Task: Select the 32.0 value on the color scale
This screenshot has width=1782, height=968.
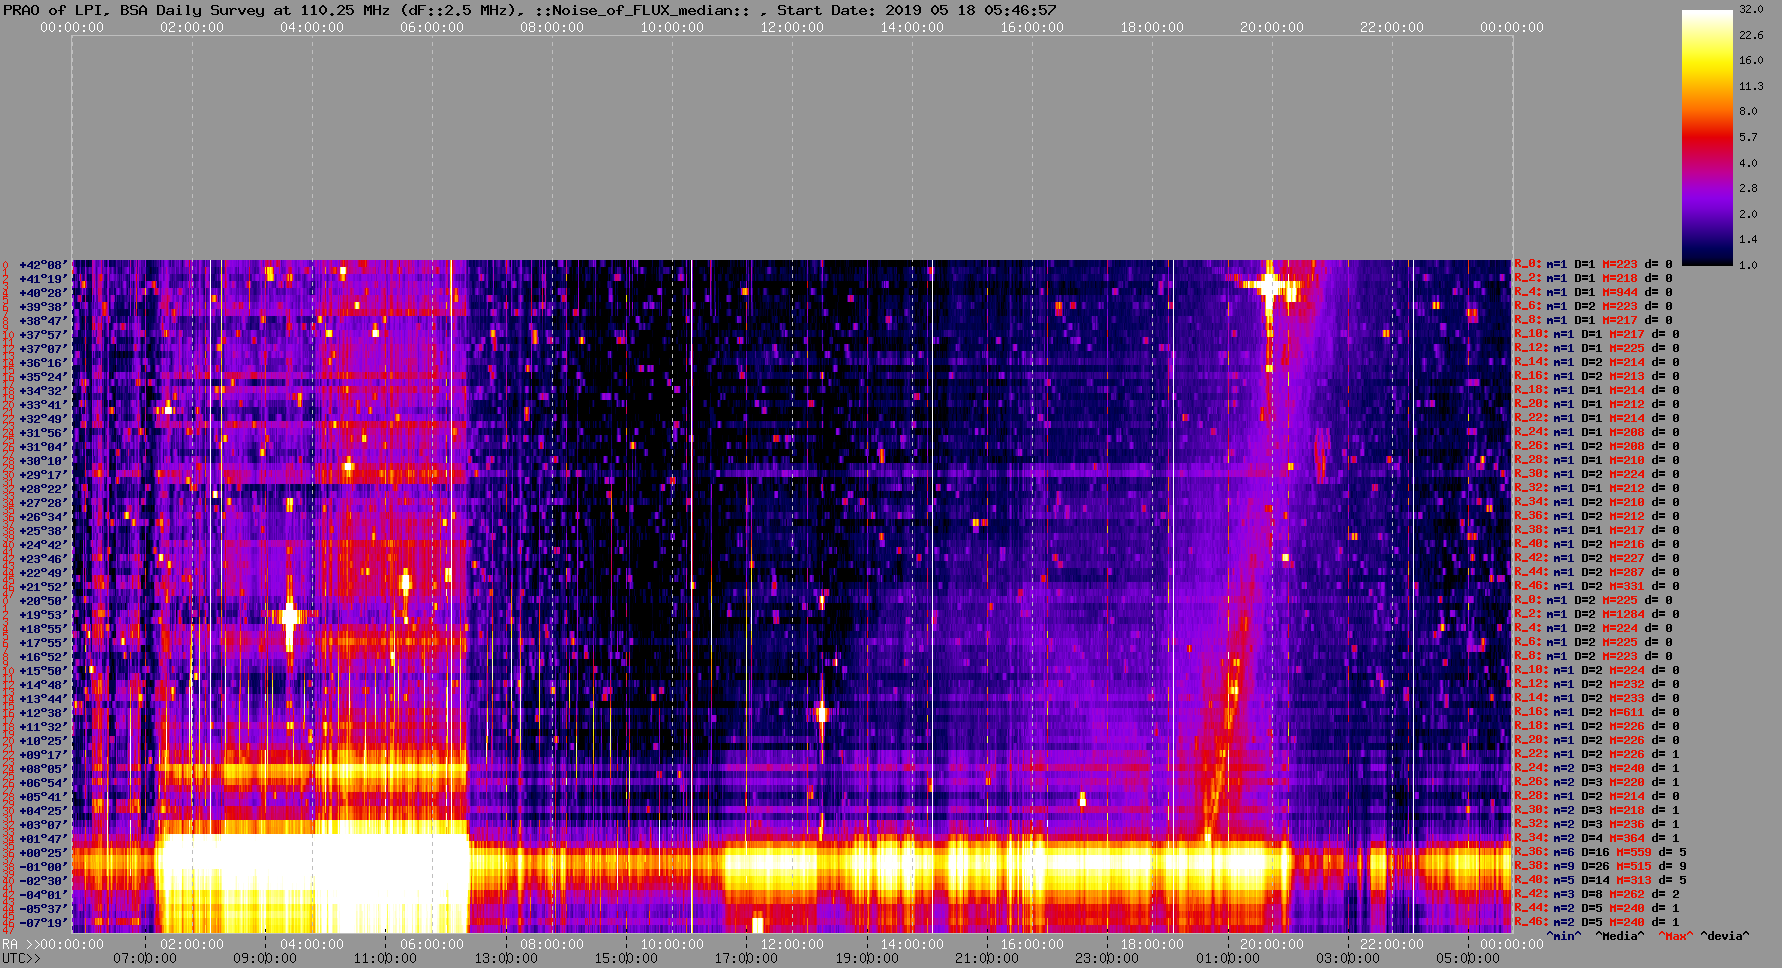Action: pos(1751,9)
